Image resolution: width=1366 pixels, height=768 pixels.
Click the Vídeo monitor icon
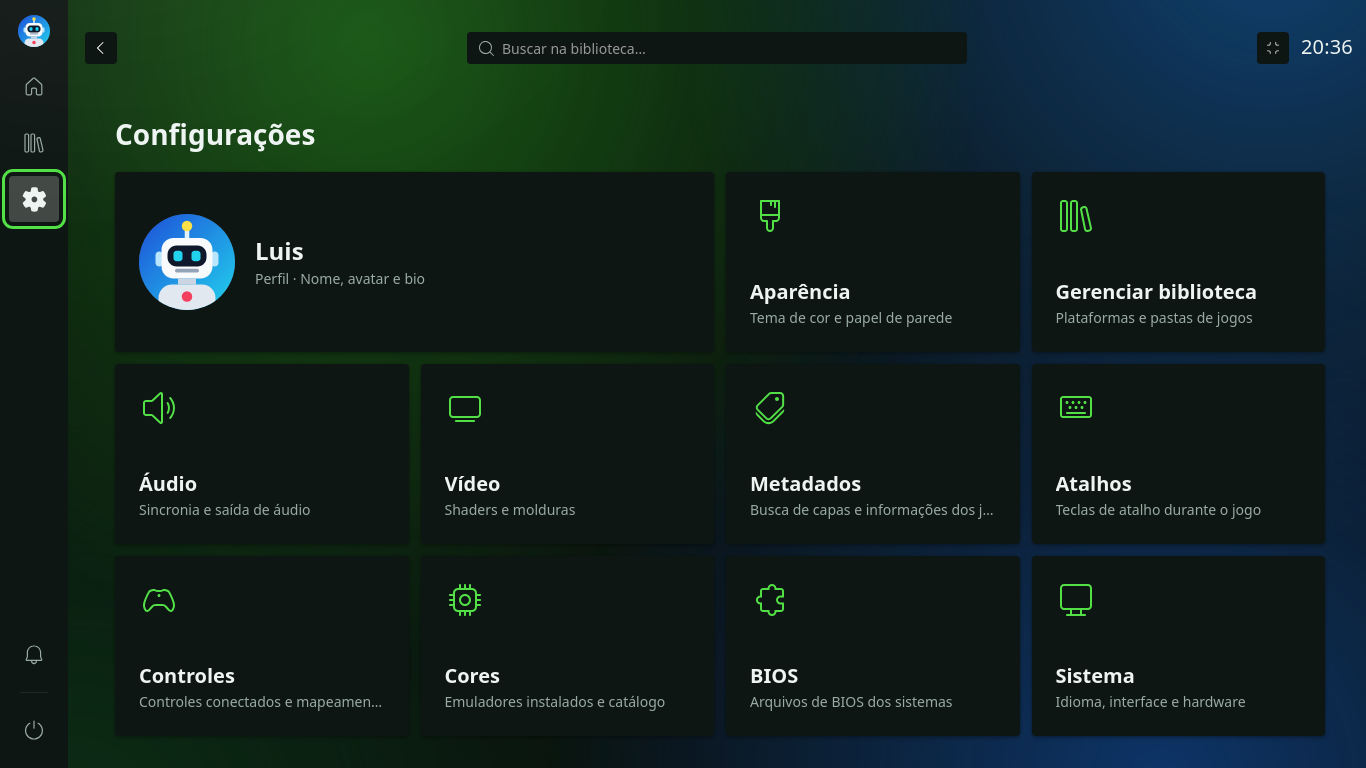click(x=465, y=408)
